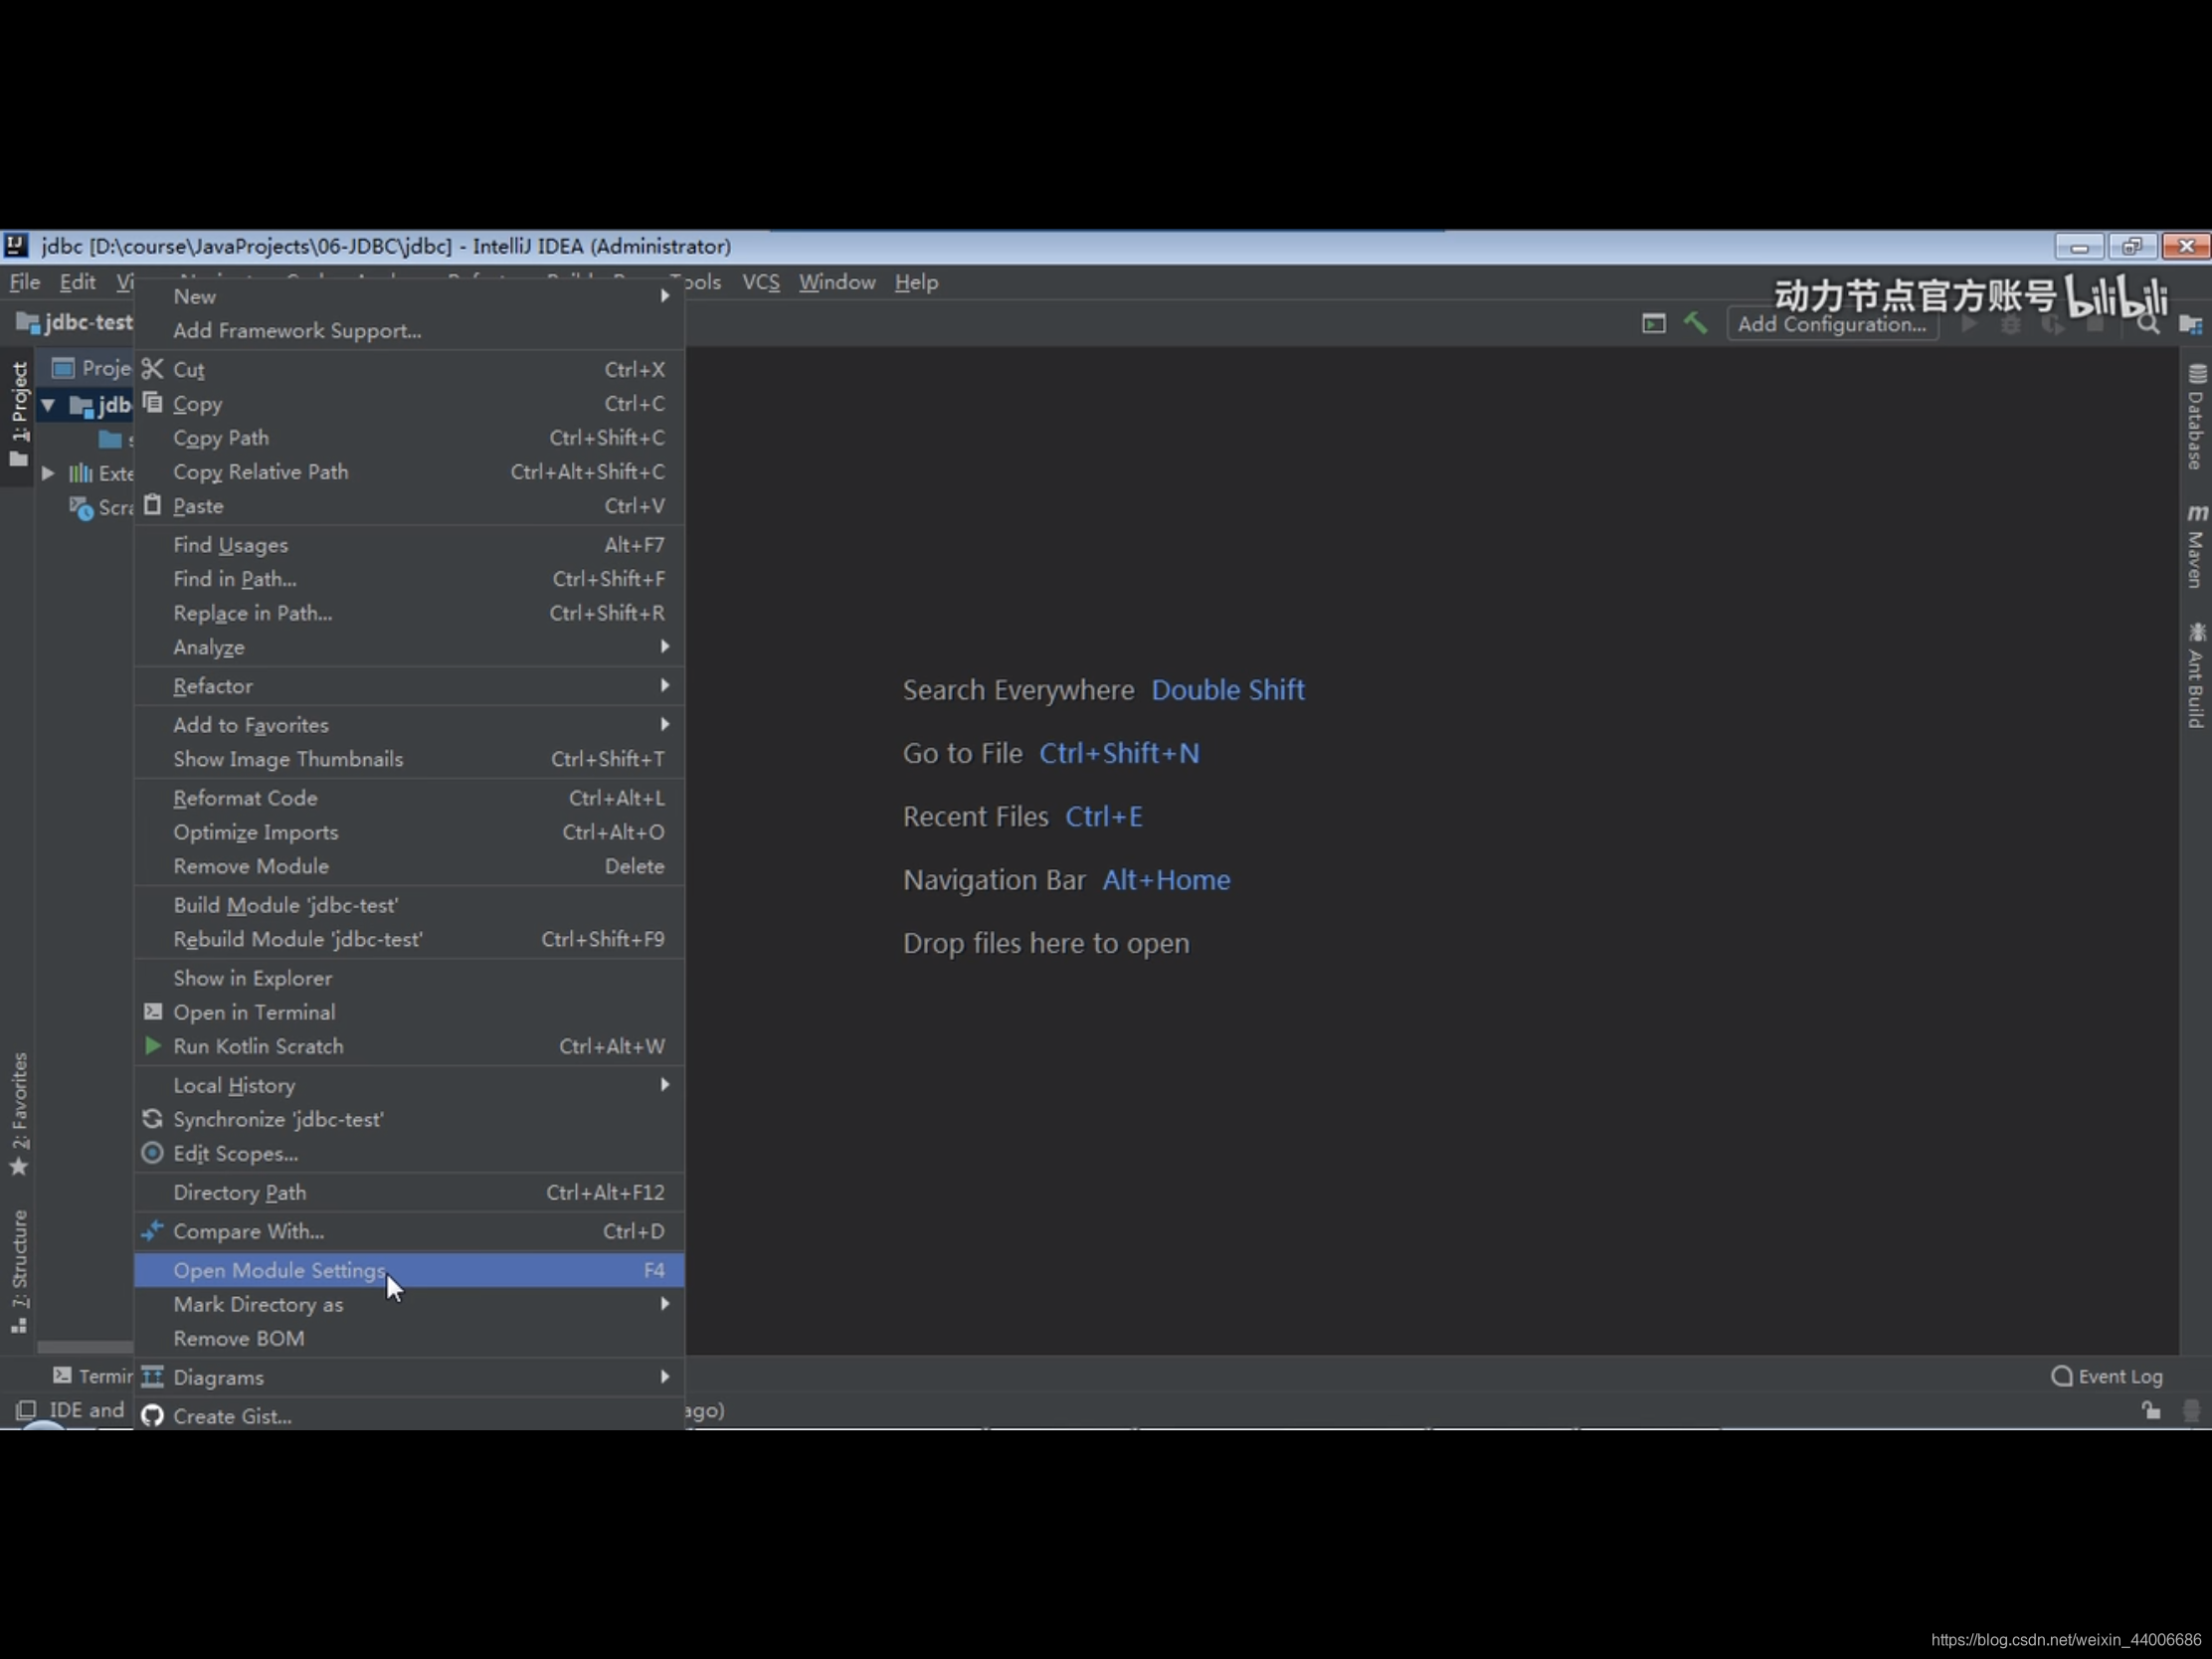2212x1659 pixels.
Task: Click the Copy icon in context menu
Action: 152,403
